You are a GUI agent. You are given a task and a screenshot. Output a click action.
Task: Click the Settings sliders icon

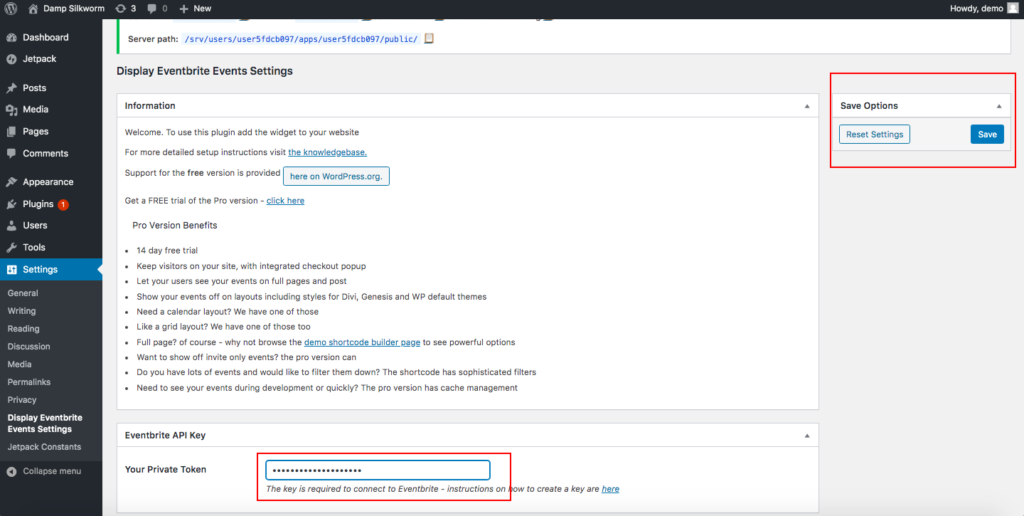pos(11,270)
